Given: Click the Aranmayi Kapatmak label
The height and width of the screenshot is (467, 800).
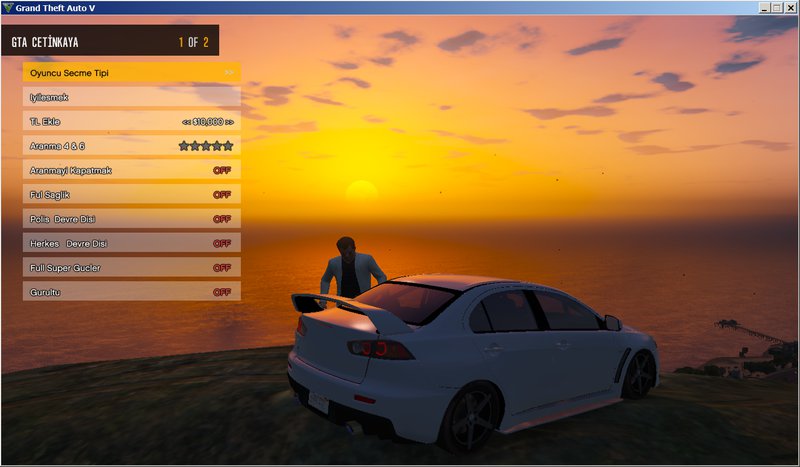Looking at the screenshot, I should point(70,170).
